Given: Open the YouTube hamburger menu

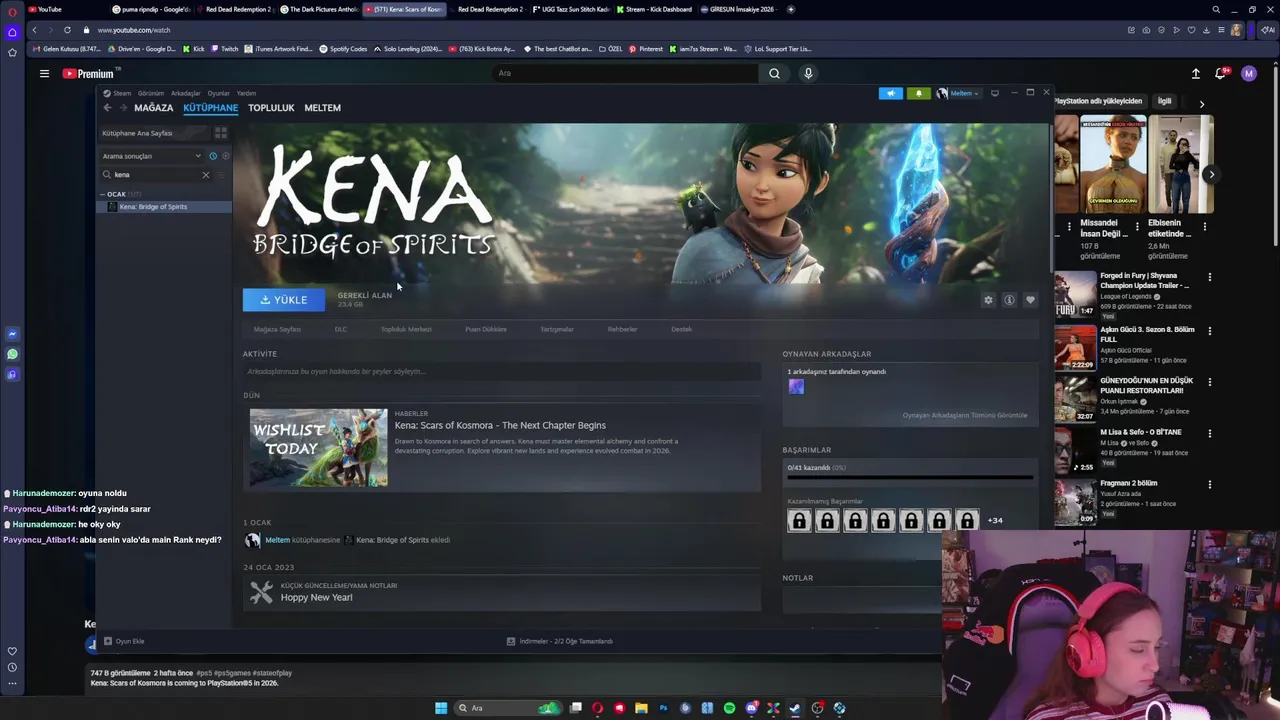Looking at the screenshot, I should tap(44, 73).
